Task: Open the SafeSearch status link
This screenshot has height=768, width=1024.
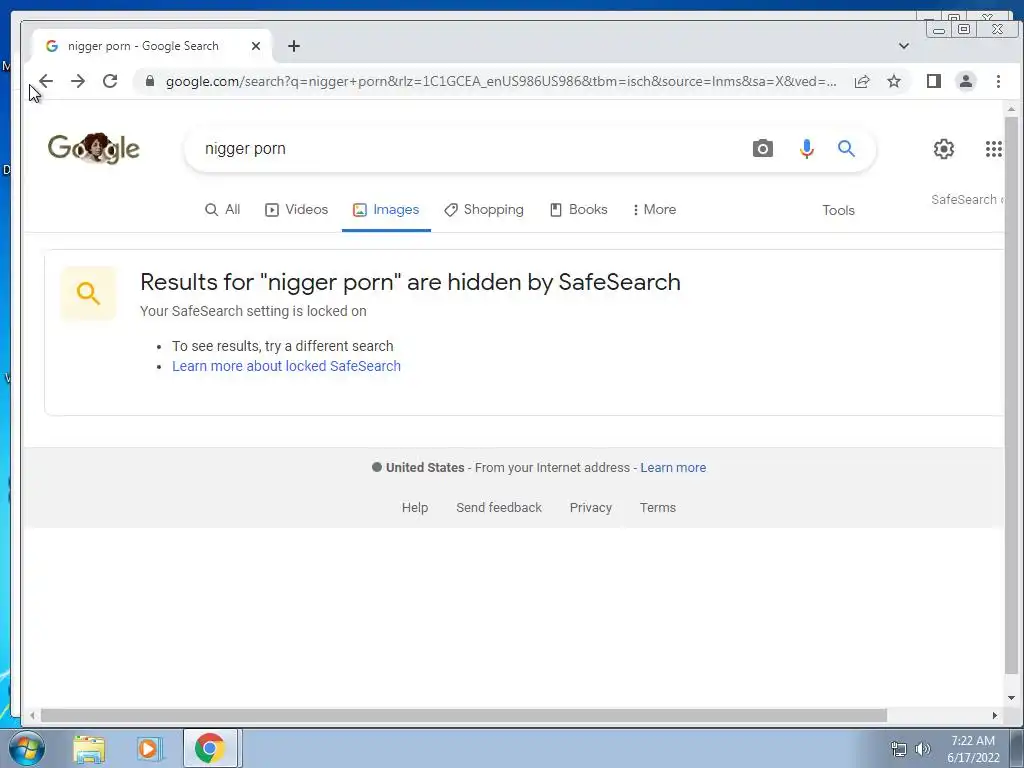Action: coord(967,200)
